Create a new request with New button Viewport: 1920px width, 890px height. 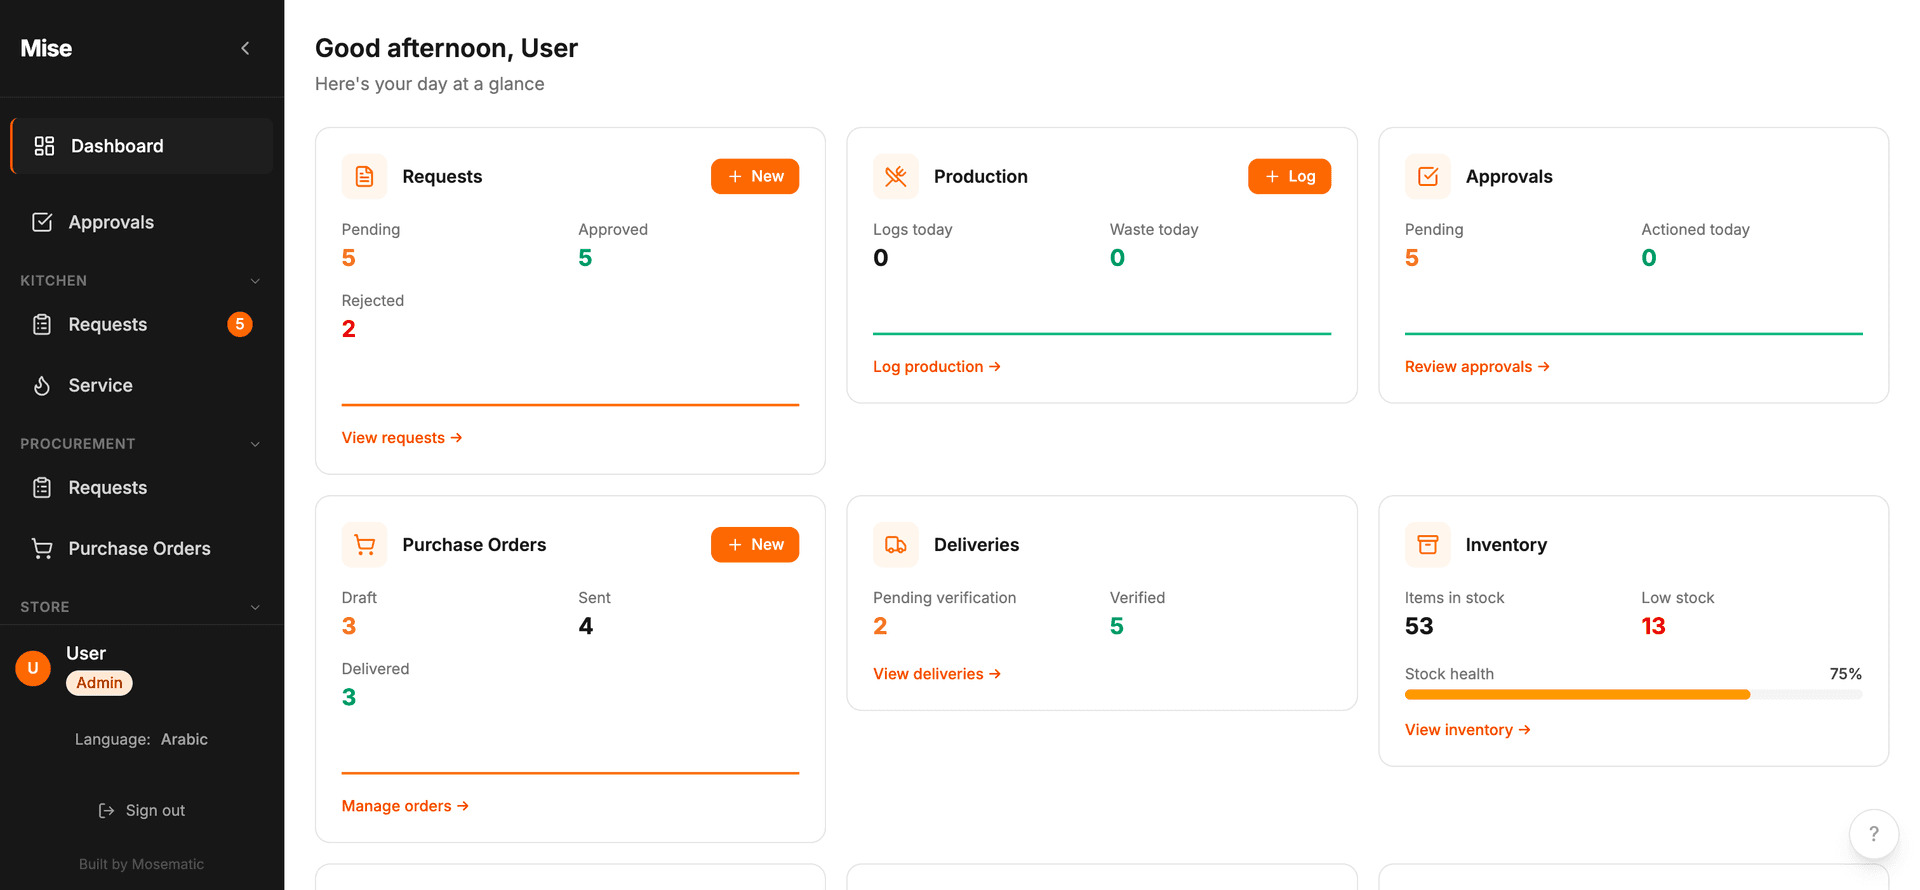point(755,176)
